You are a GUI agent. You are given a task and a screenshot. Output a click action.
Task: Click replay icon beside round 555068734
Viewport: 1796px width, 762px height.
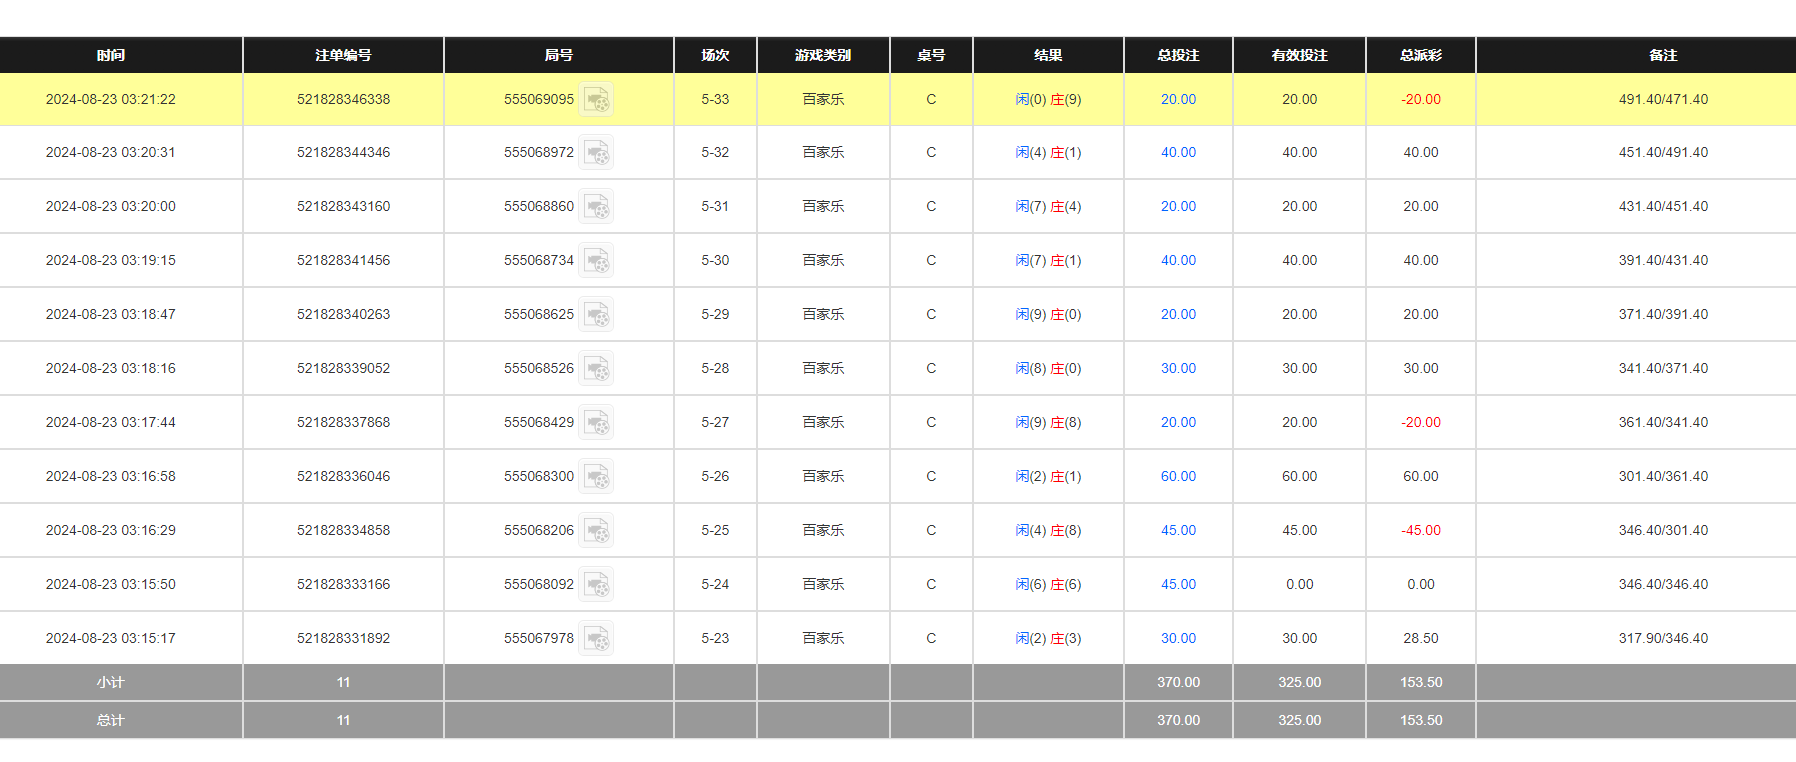[x=597, y=261]
